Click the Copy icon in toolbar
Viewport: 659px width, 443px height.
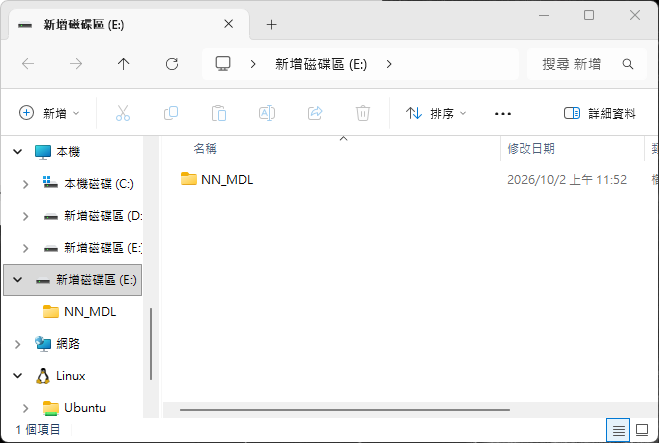pos(171,113)
